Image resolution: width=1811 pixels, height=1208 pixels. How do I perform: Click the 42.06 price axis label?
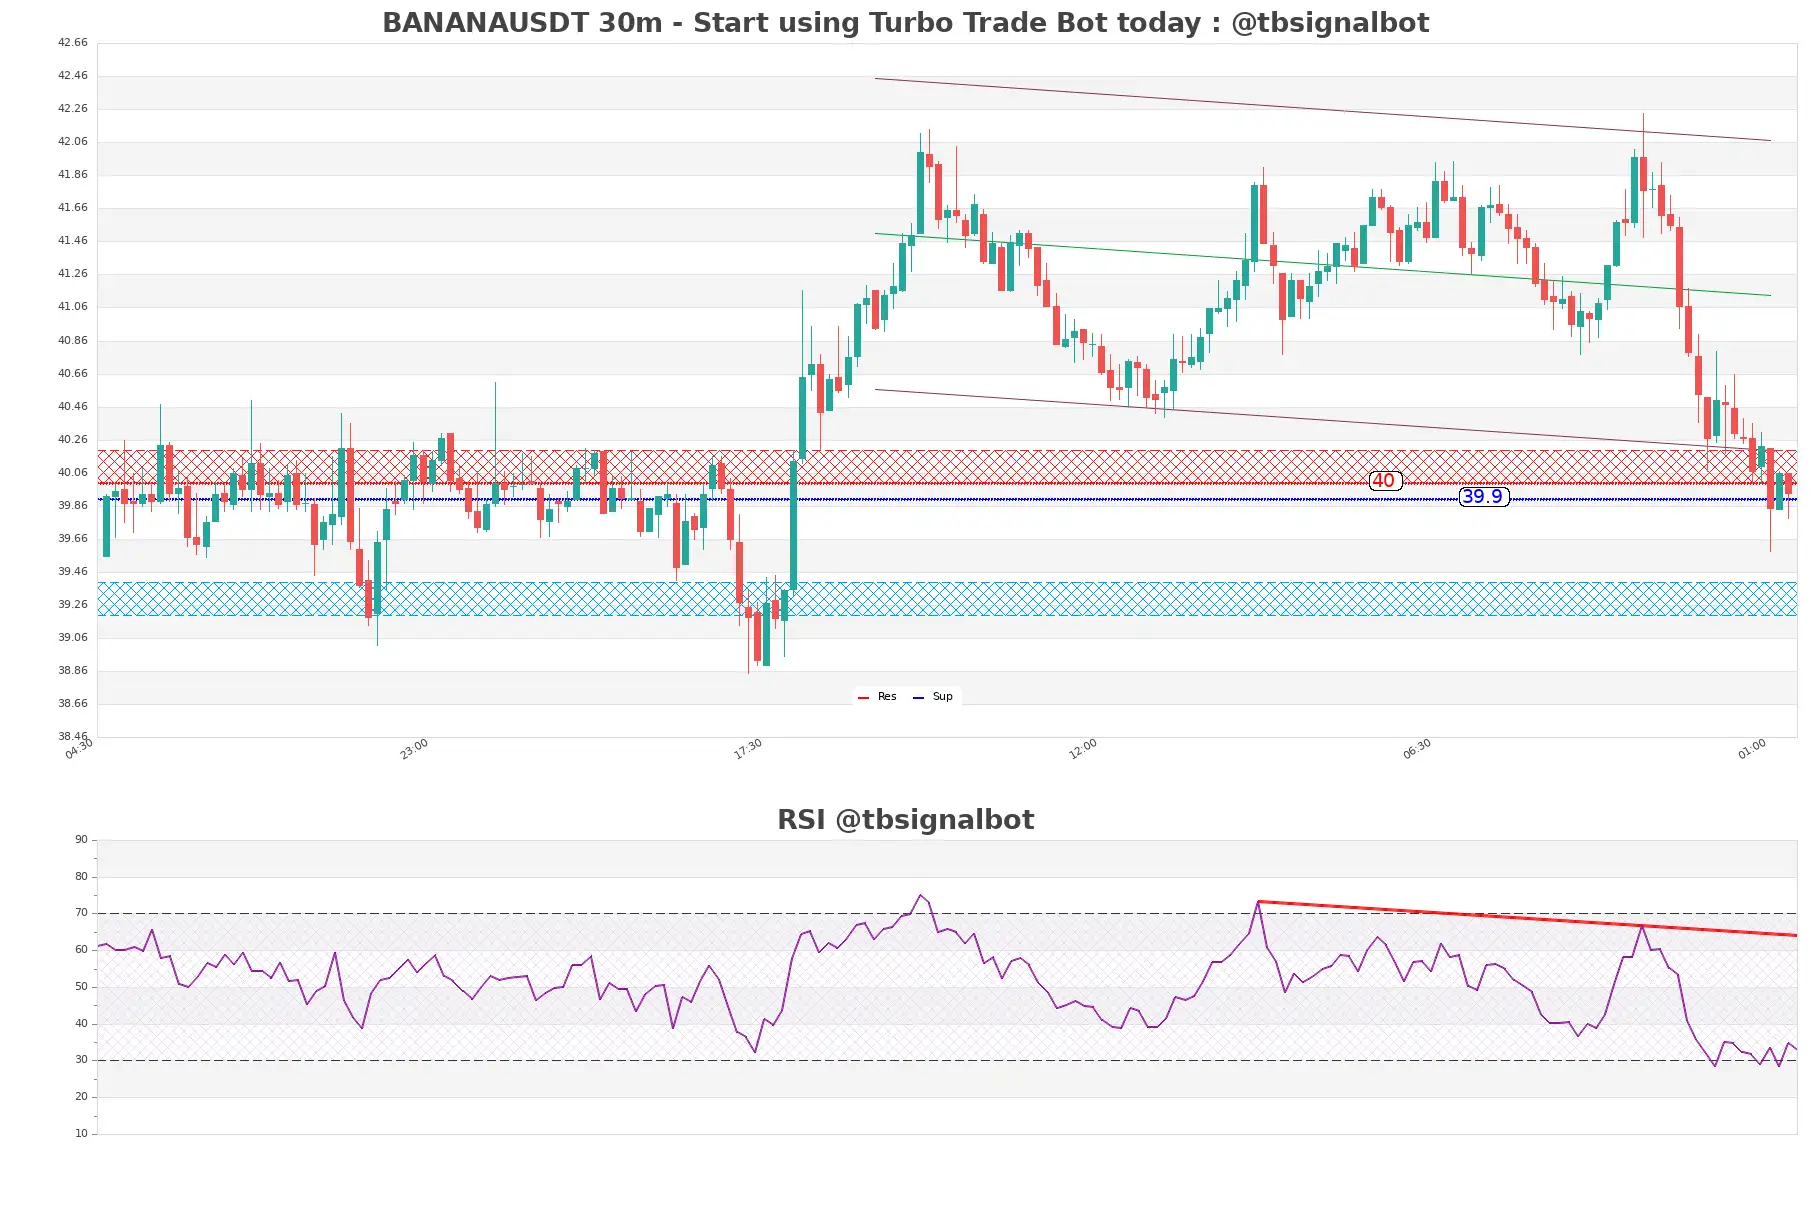tap(72, 142)
